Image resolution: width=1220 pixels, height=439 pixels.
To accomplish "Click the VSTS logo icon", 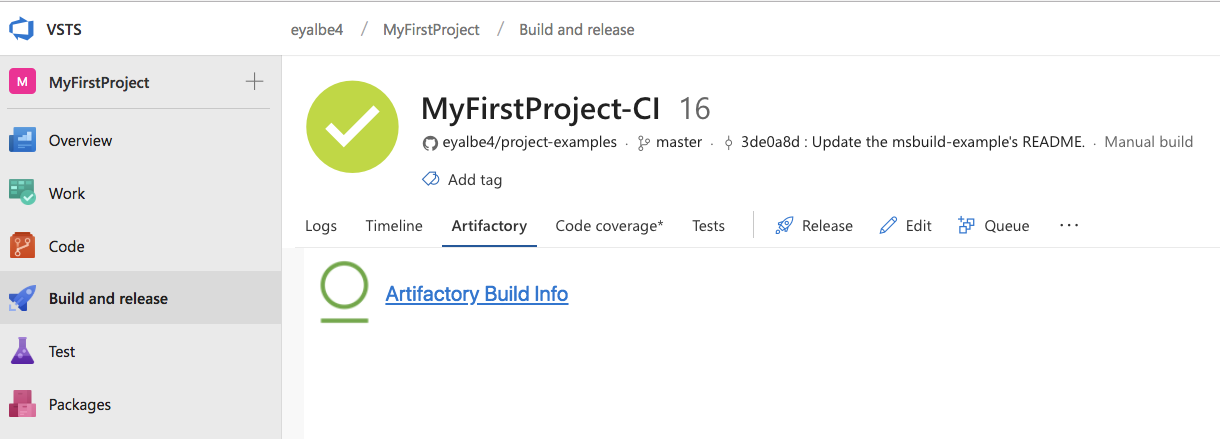I will pos(22,29).
